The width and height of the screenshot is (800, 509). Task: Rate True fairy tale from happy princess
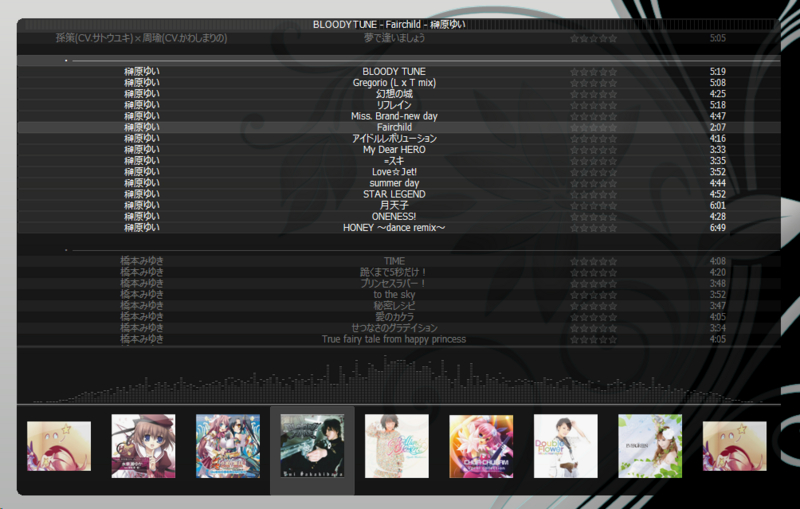pyautogui.click(x=593, y=340)
